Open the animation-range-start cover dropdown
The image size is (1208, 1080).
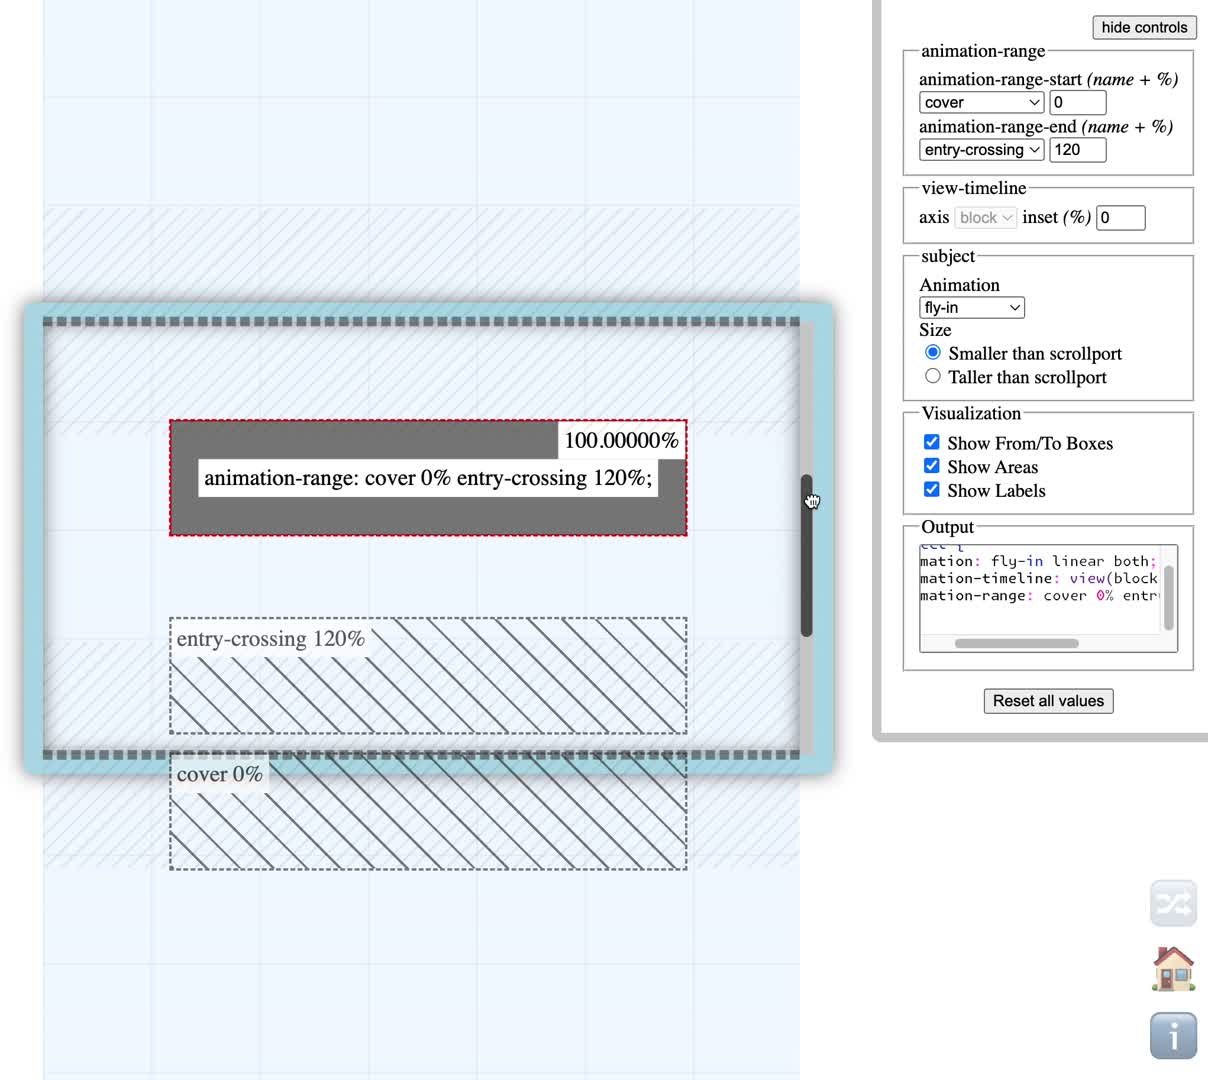pos(981,102)
